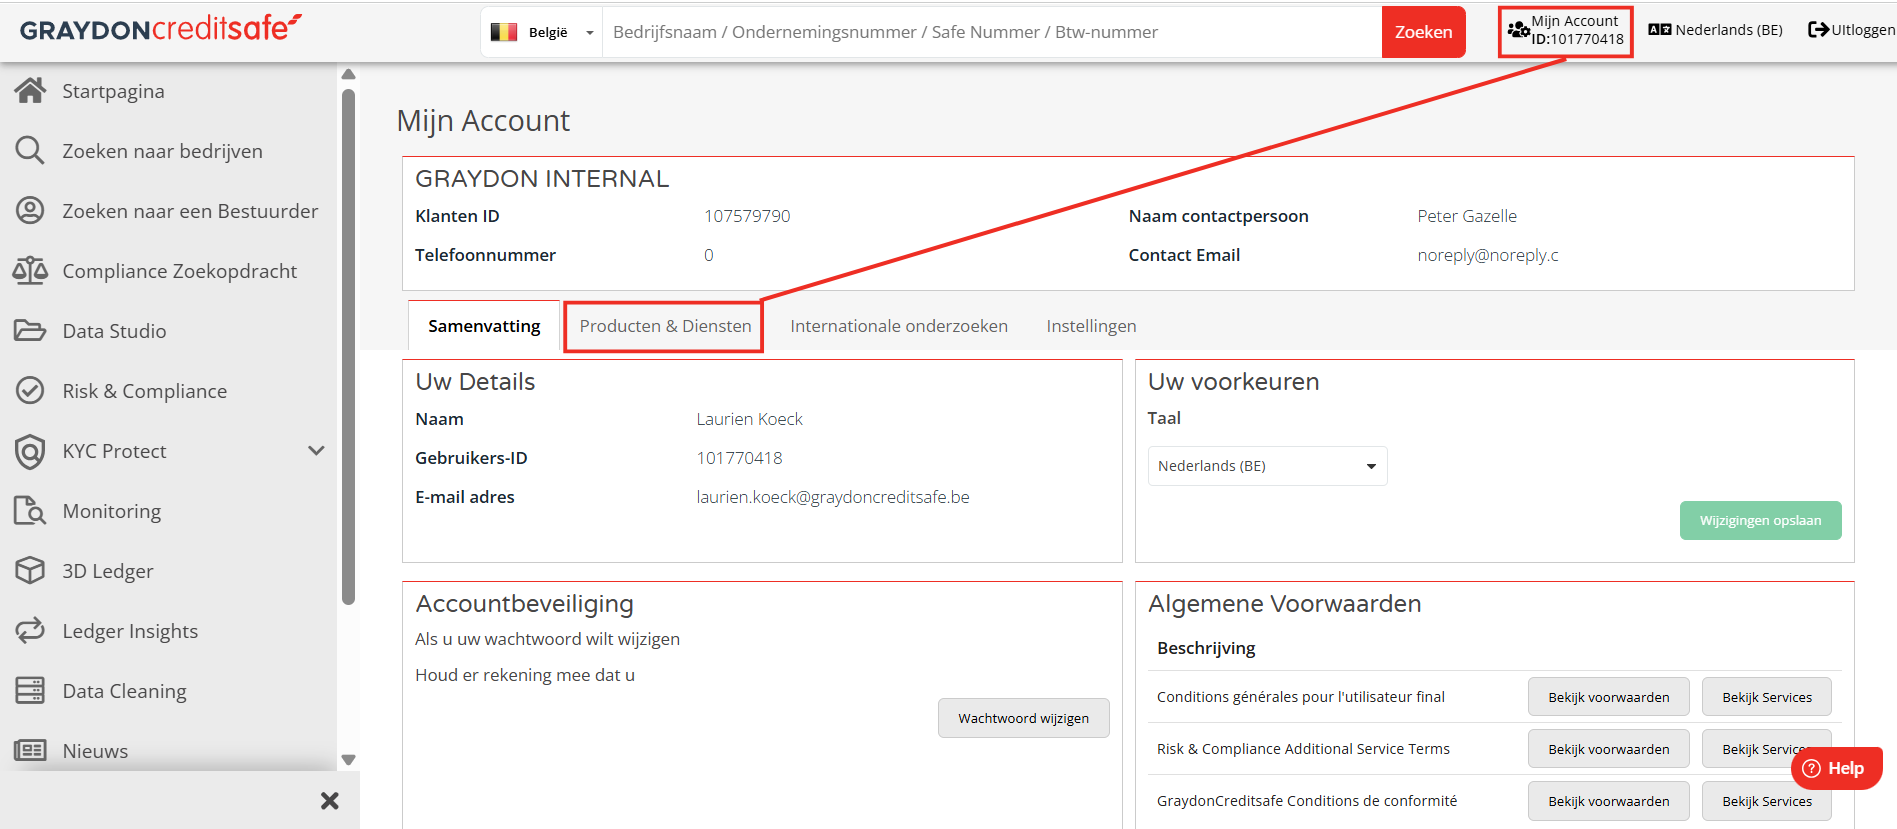1897x829 pixels.
Task: Click the arrows icon for Ledger Insights
Action: (30, 631)
